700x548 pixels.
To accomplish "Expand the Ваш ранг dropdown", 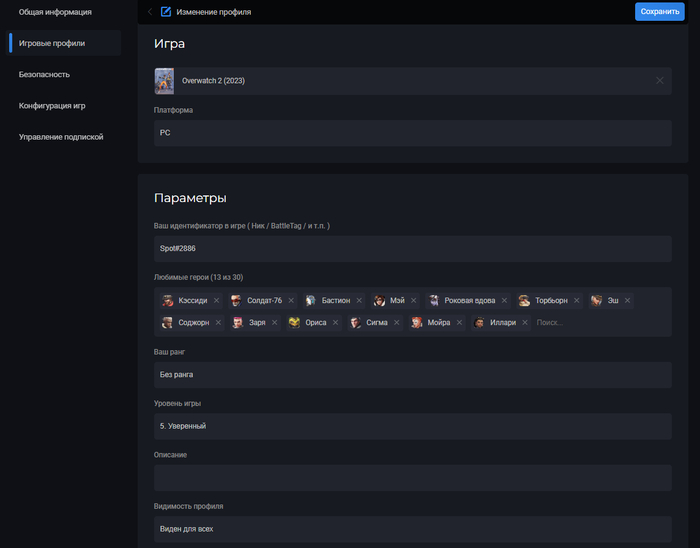I will coord(412,374).
